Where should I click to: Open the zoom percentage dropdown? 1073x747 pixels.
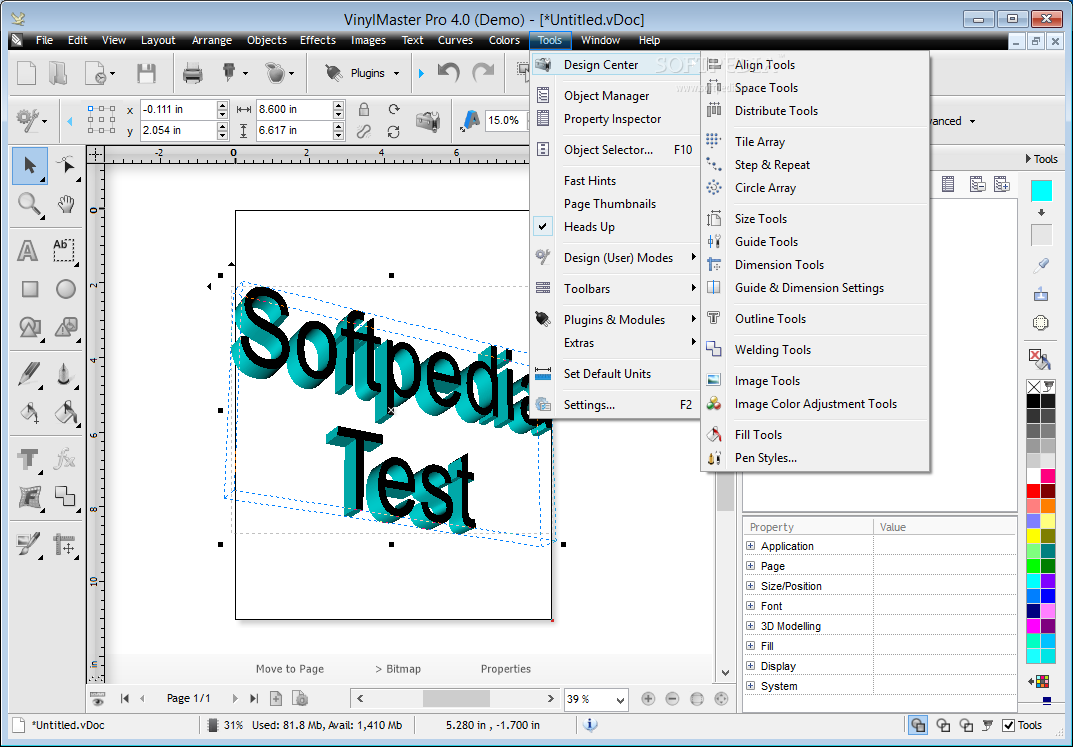(620, 699)
